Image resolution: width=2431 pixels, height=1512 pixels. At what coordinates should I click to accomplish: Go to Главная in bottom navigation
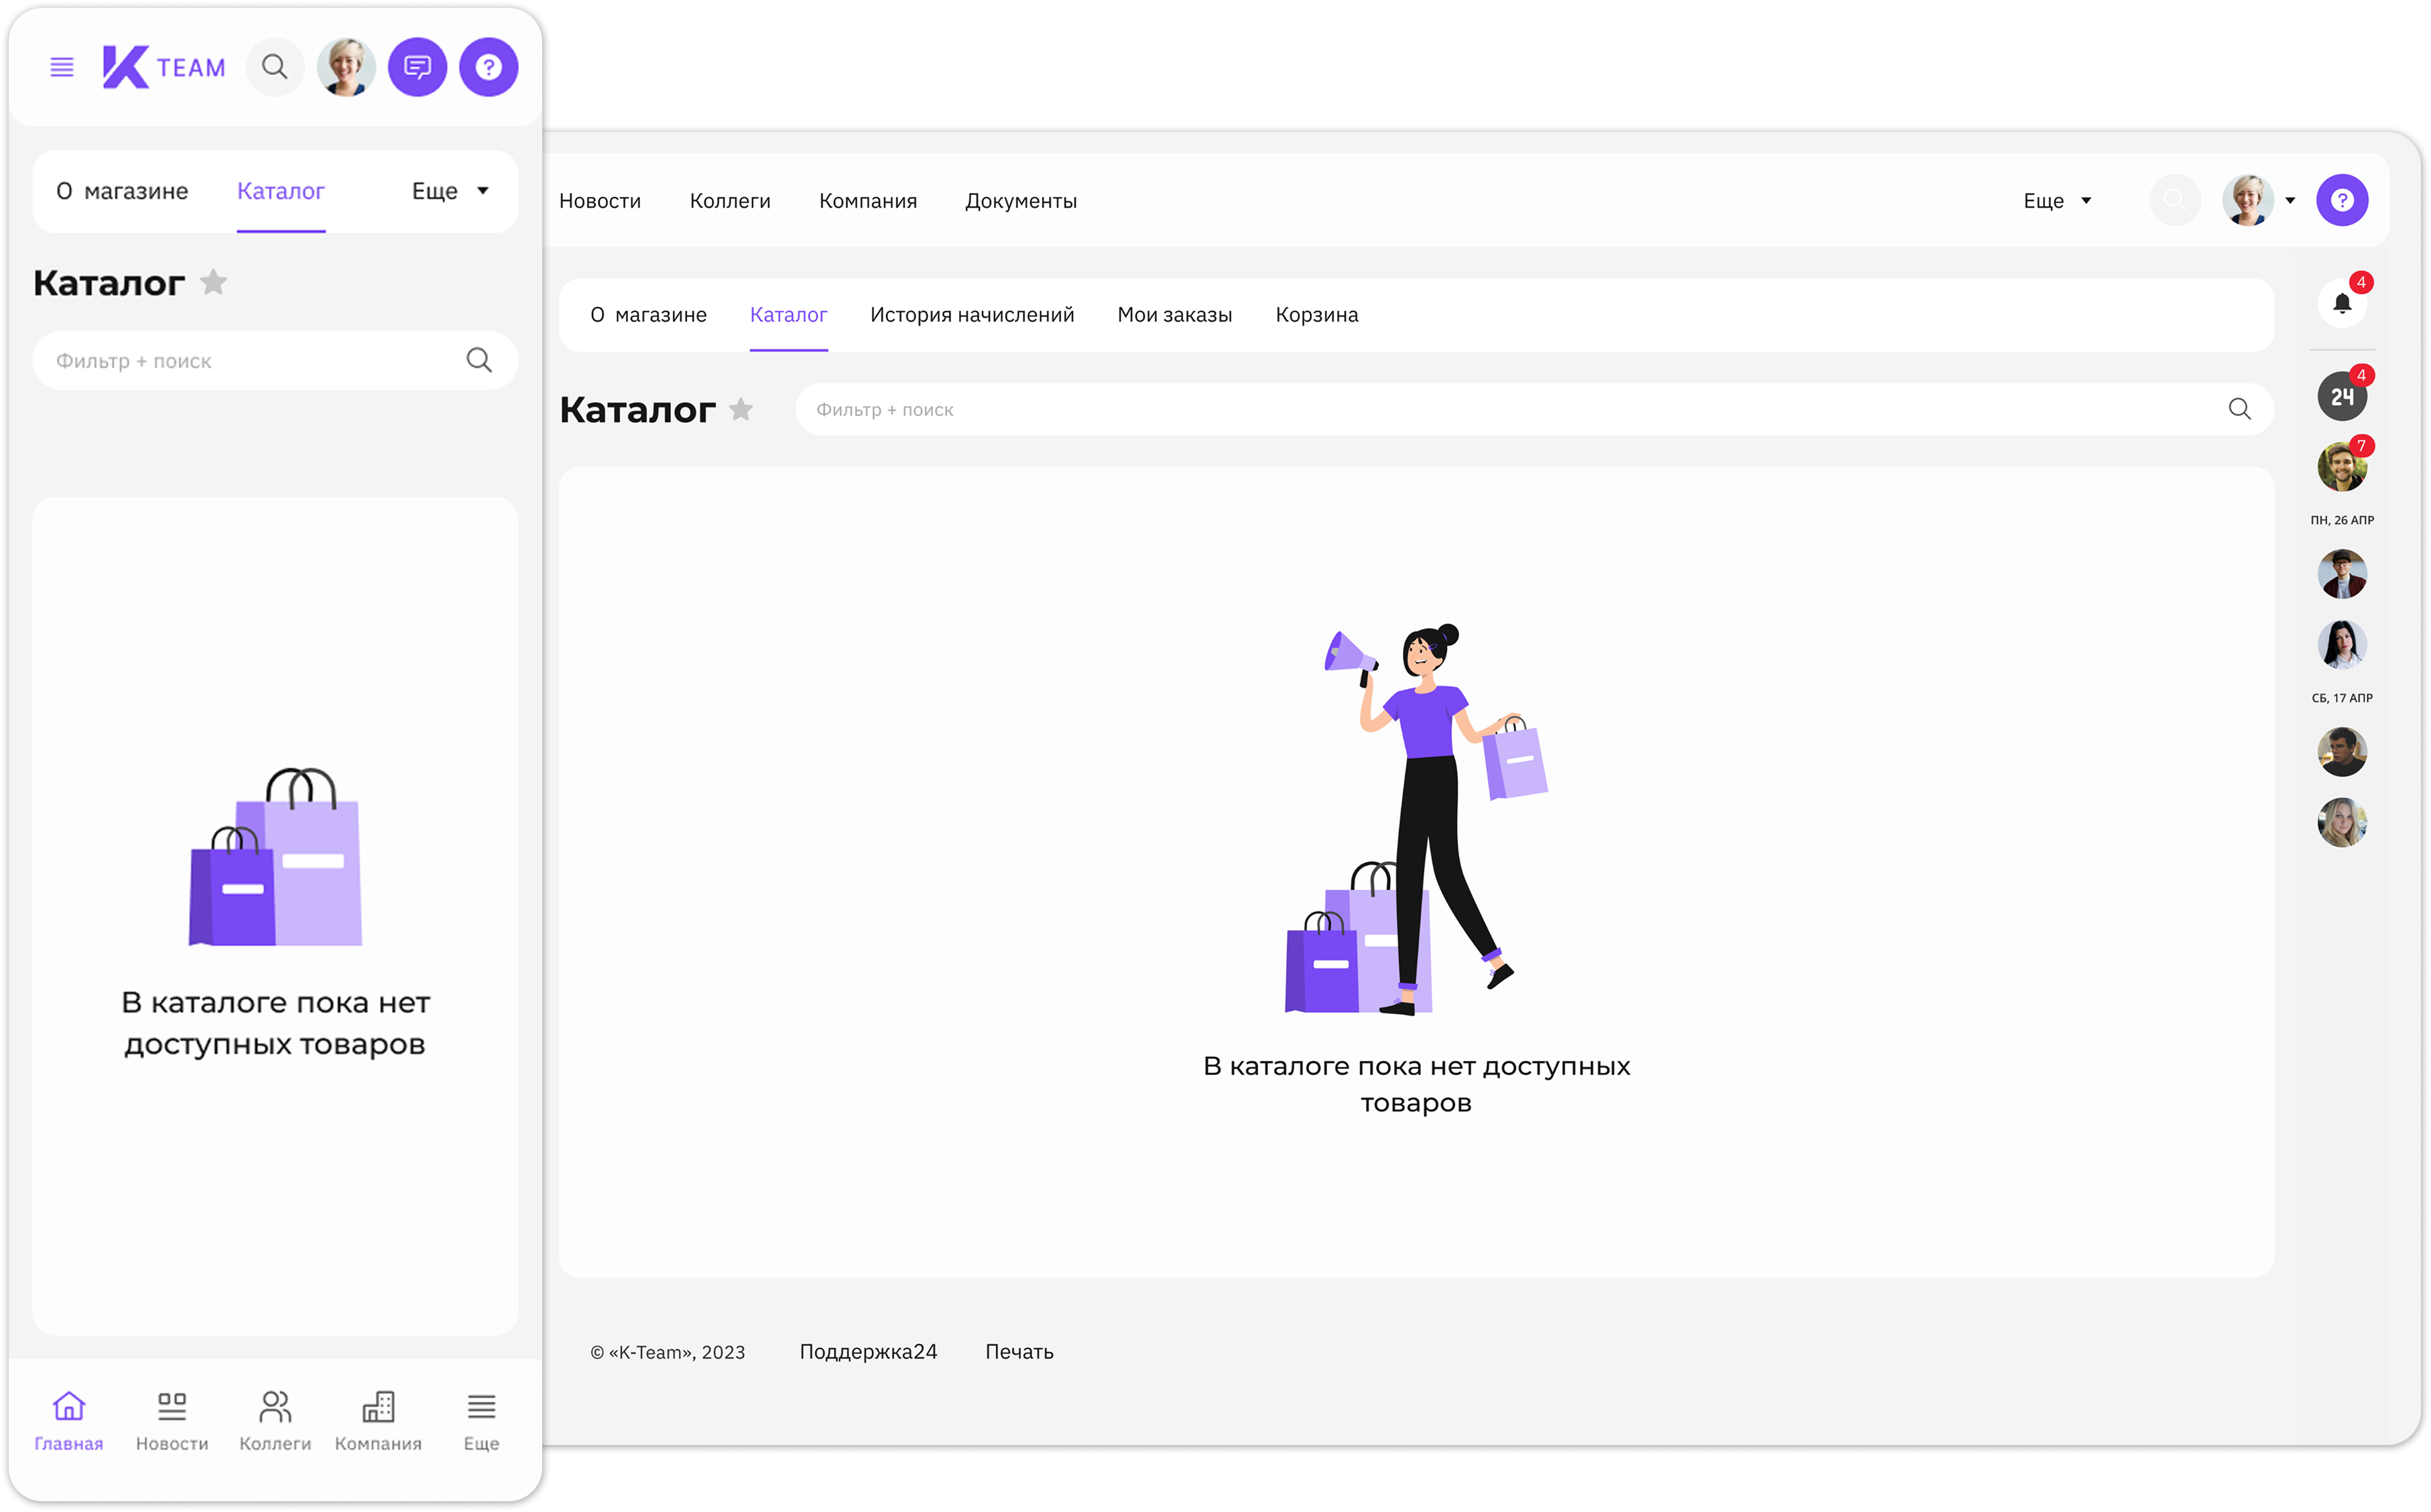[69, 1420]
